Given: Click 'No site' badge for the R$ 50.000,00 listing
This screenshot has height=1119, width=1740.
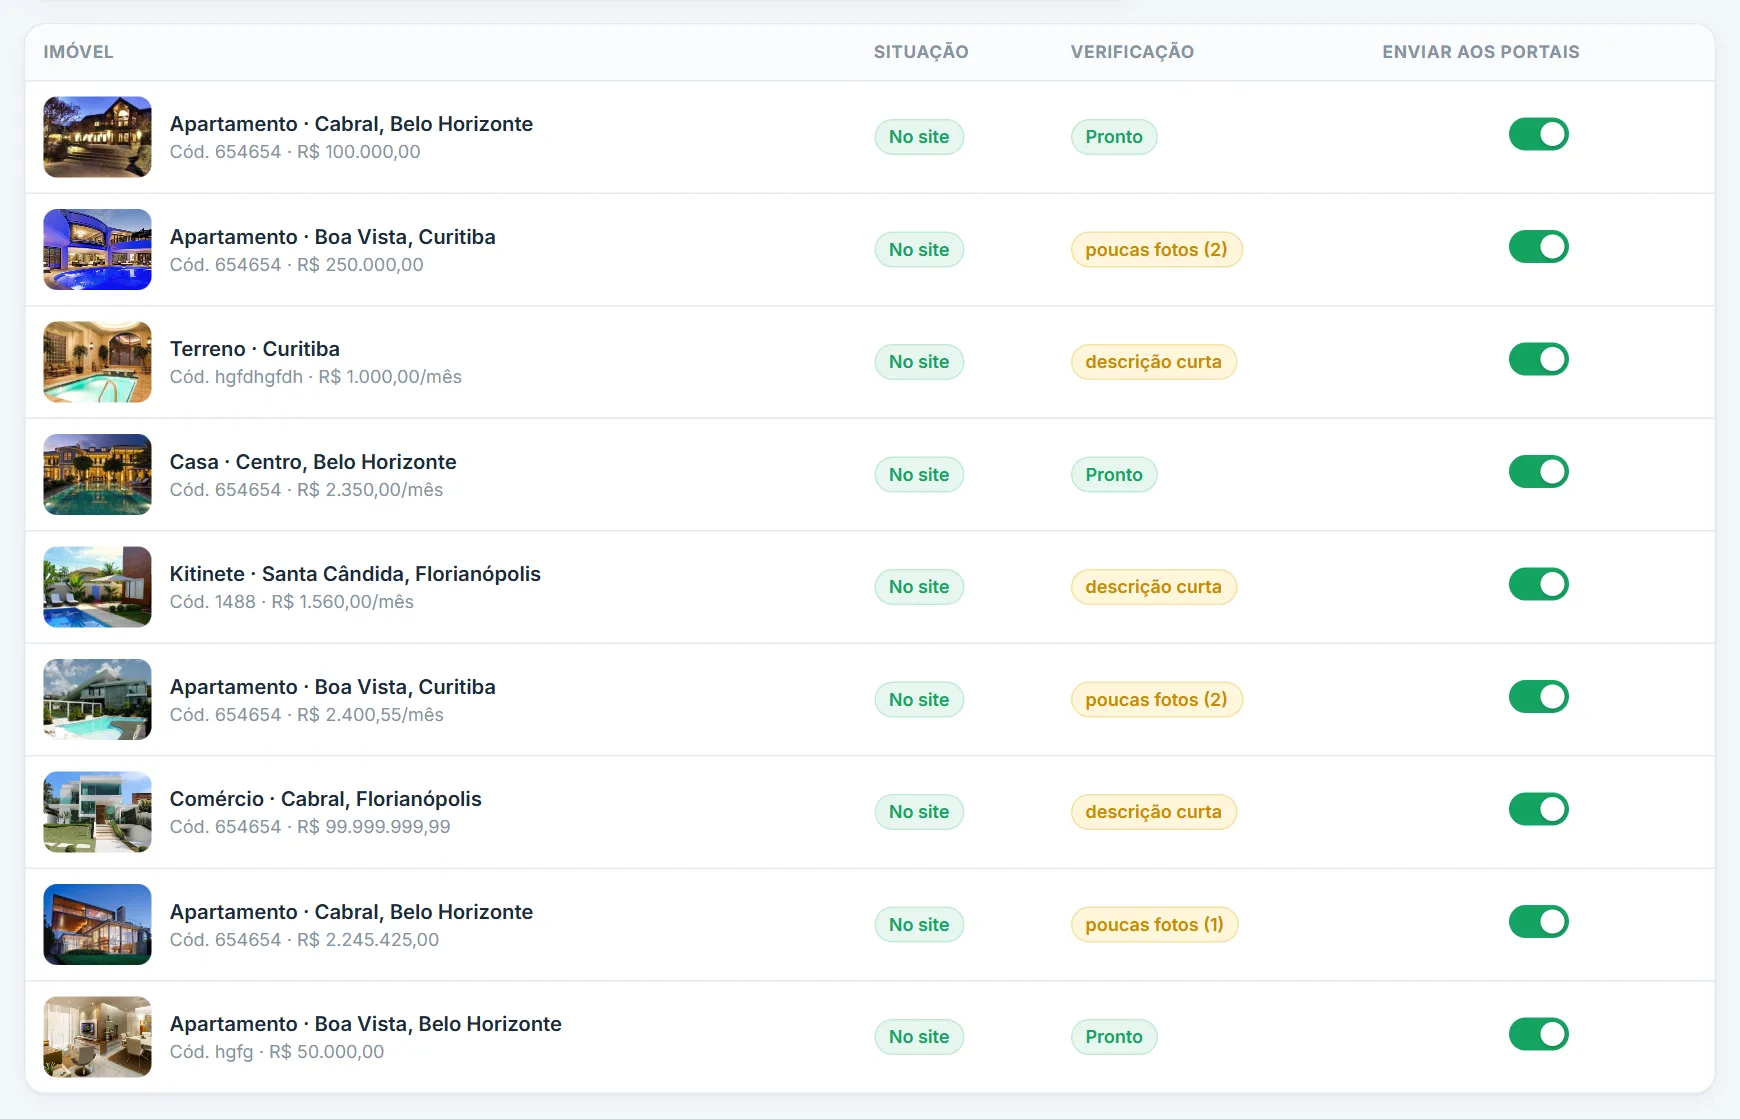Looking at the screenshot, I should [919, 1037].
